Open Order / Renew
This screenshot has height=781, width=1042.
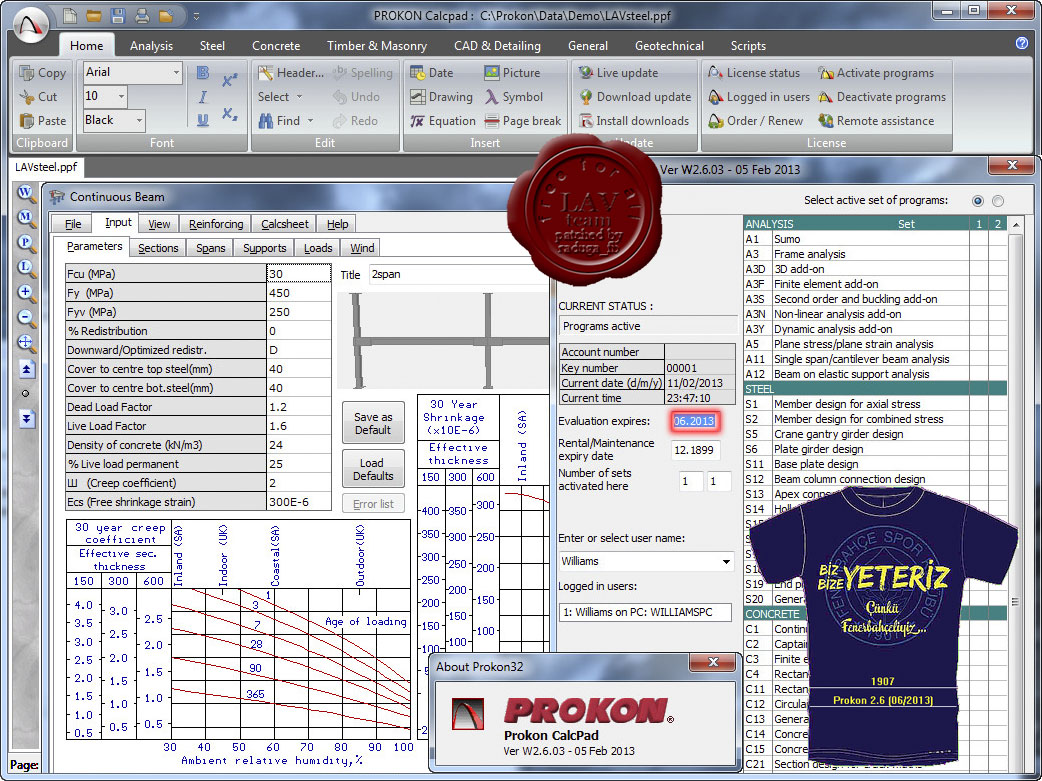pos(756,121)
